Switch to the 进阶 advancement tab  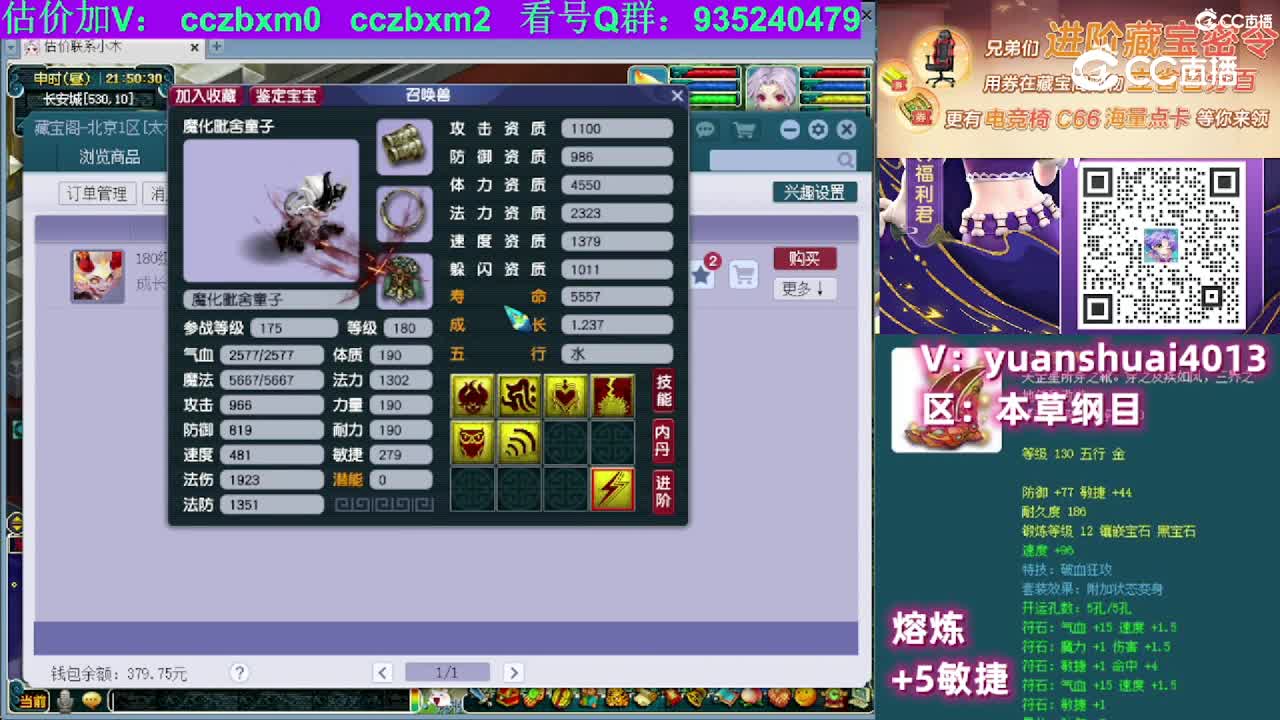[663, 490]
